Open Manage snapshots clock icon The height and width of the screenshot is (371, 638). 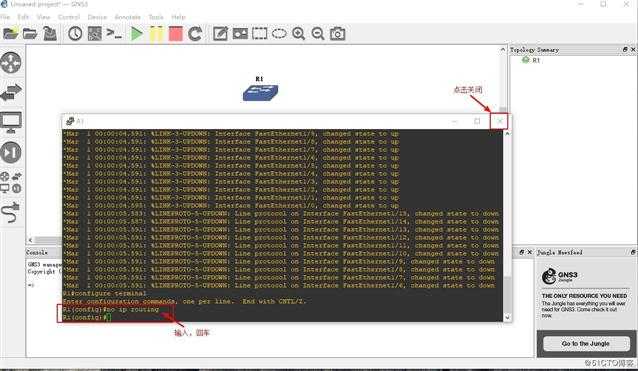[x=75, y=33]
